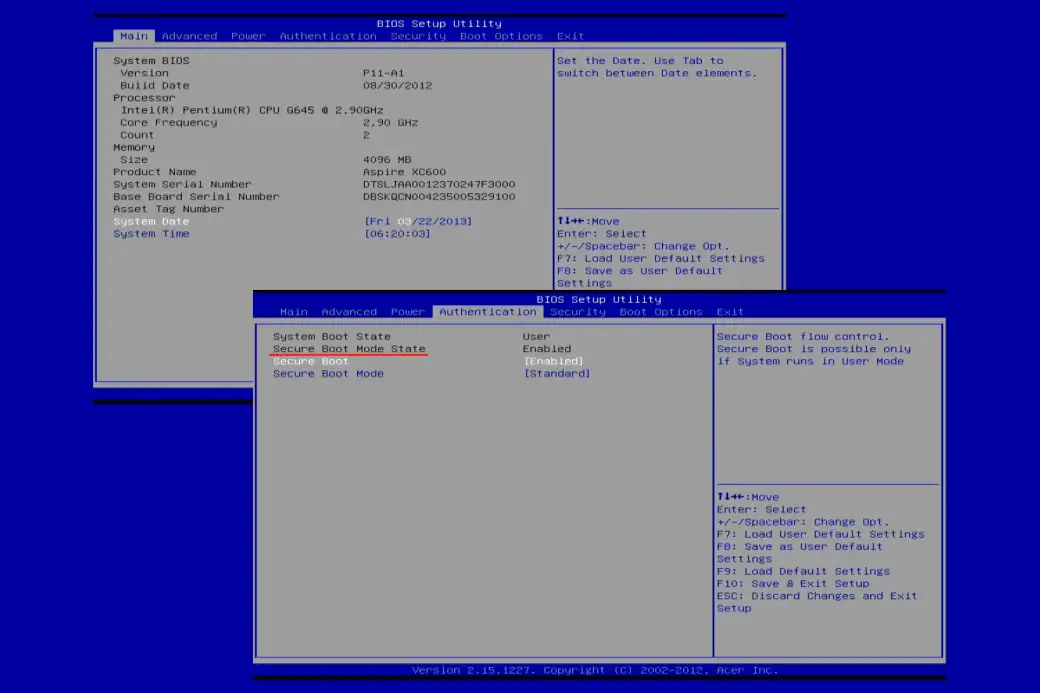Select the Secure Boot Mode setting

(x=328, y=374)
